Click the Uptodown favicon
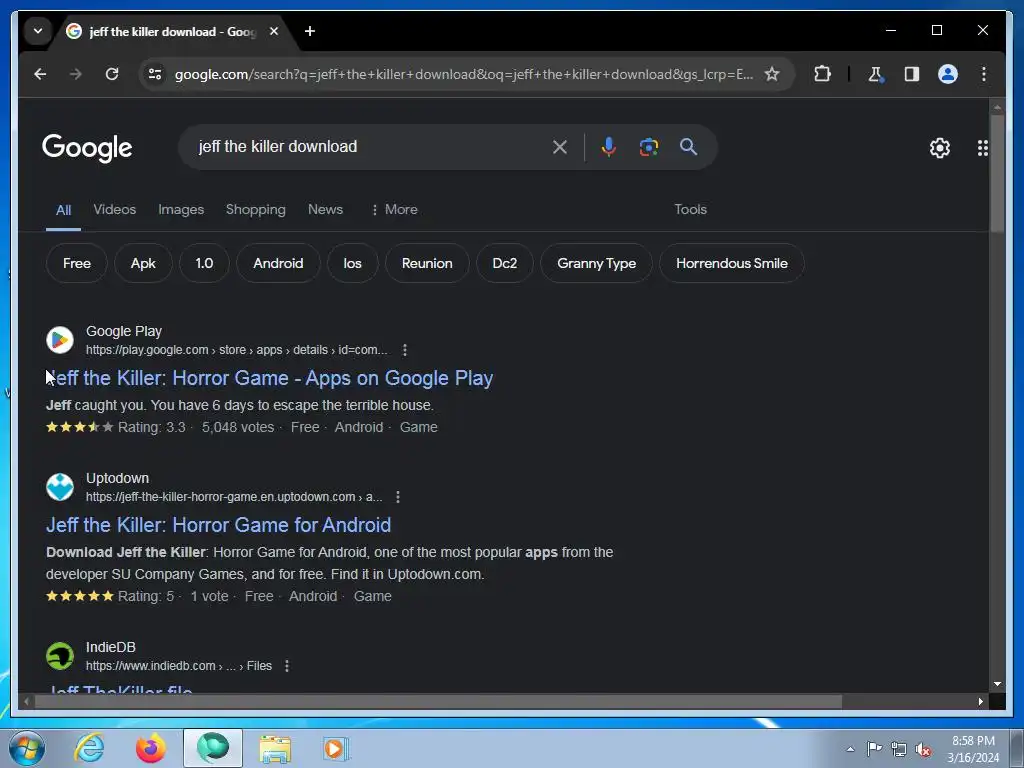The width and height of the screenshot is (1024, 768). 59,487
